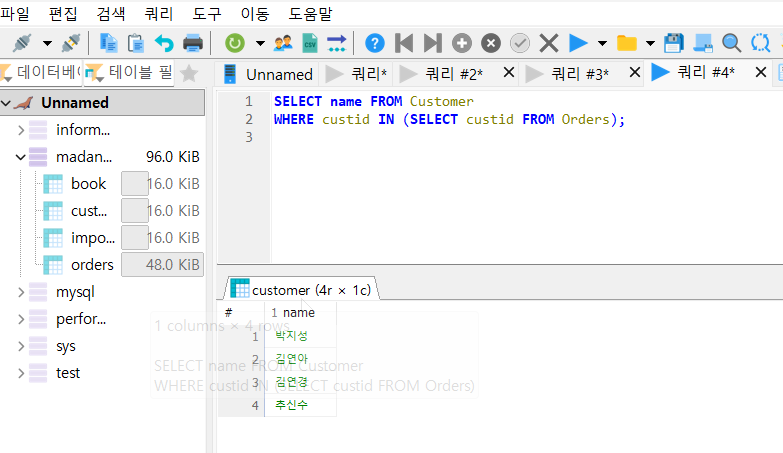Click the paste clipboard icon
The width and height of the screenshot is (783, 453).
tap(135, 43)
